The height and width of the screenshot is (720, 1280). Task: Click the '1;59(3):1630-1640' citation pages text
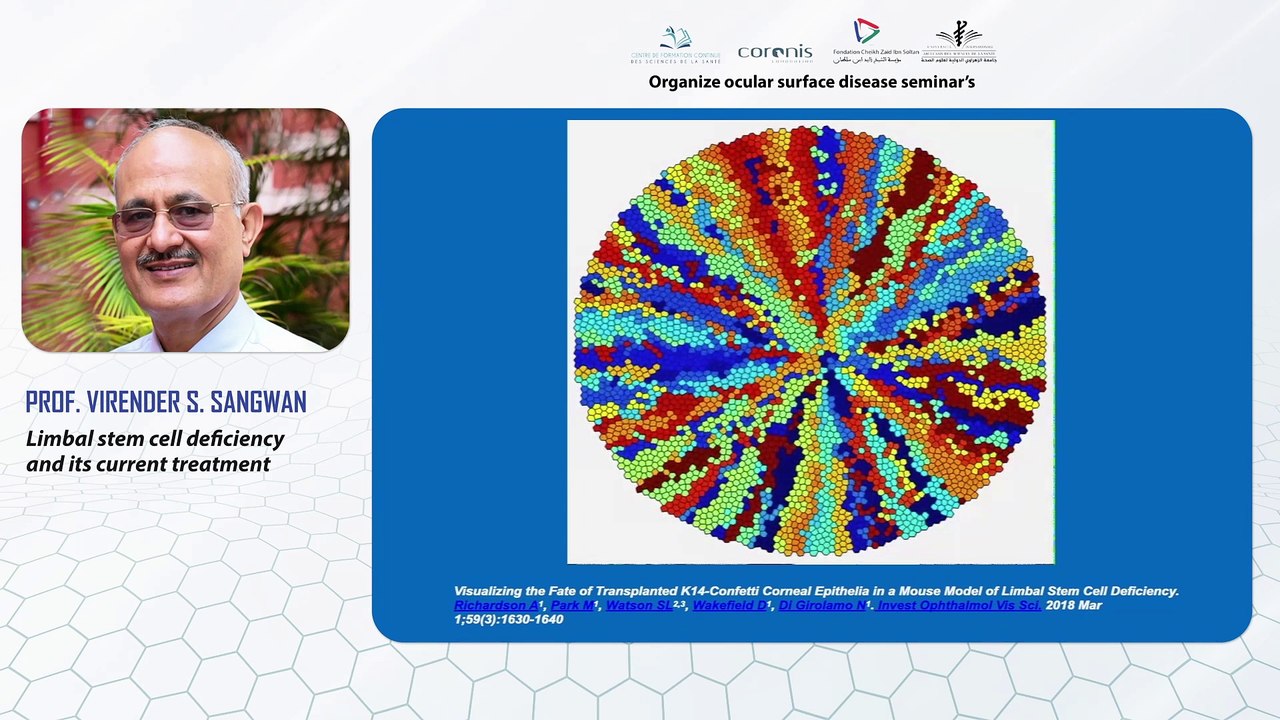[x=509, y=619]
